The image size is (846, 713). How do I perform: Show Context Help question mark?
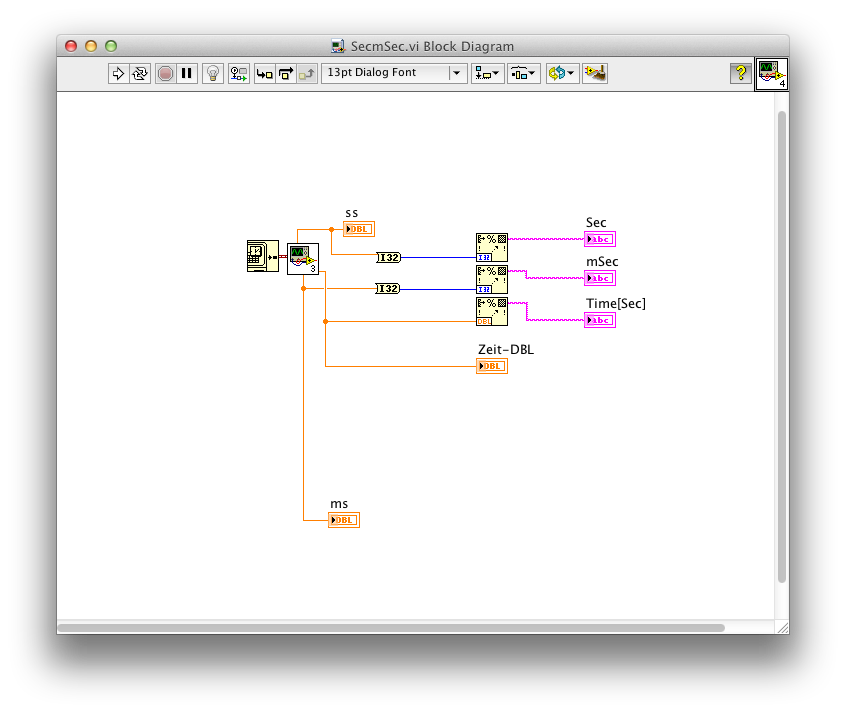click(740, 73)
